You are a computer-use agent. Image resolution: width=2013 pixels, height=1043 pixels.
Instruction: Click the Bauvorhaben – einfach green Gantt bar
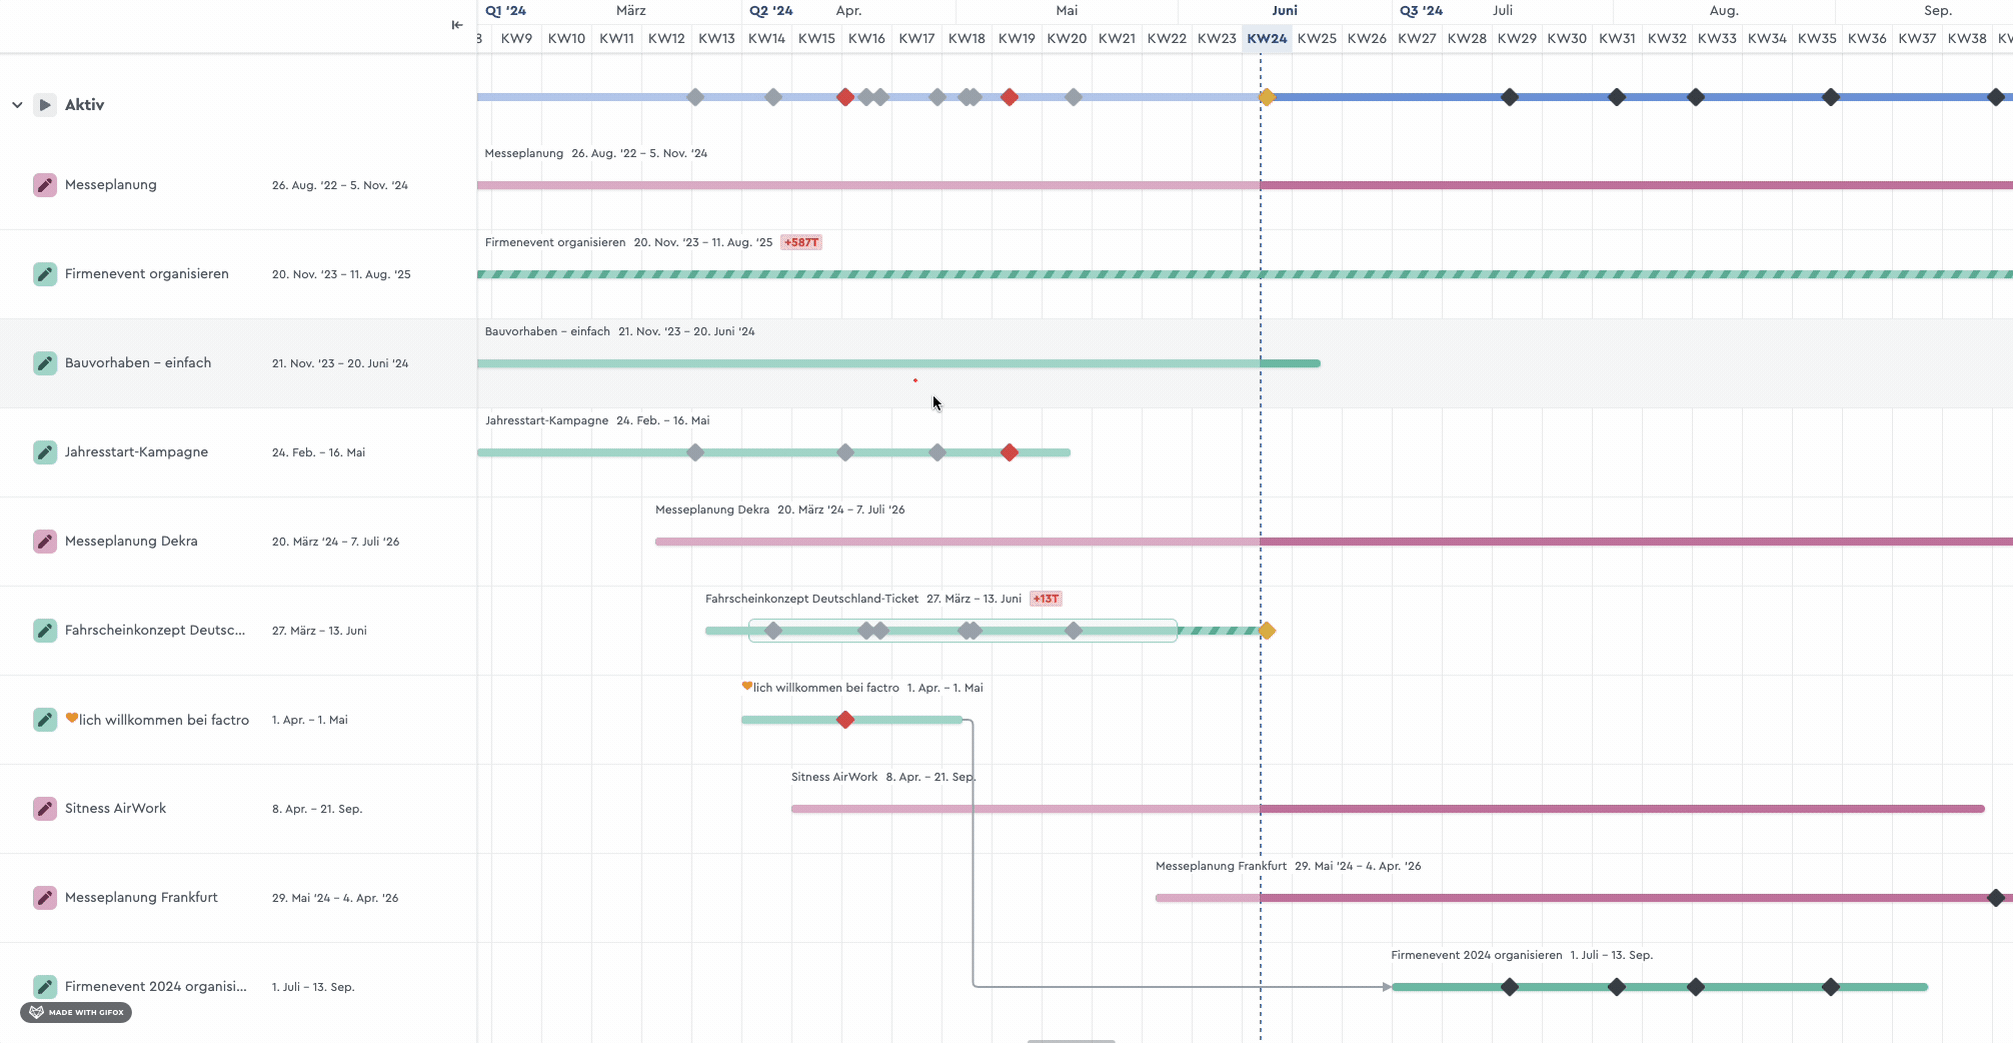(x=899, y=363)
